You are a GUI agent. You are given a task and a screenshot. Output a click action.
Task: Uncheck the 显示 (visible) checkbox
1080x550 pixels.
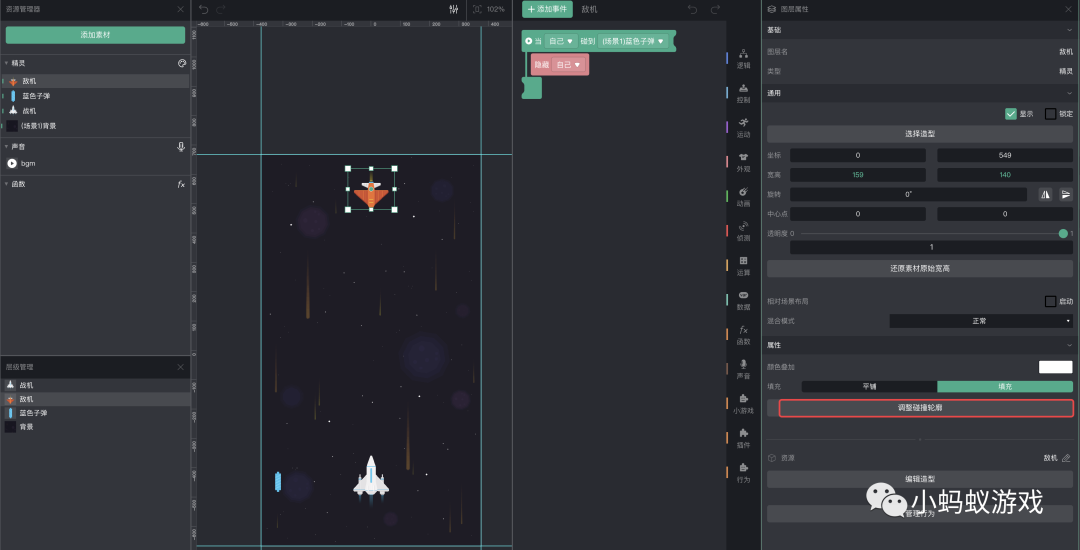tap(1011, 114)
